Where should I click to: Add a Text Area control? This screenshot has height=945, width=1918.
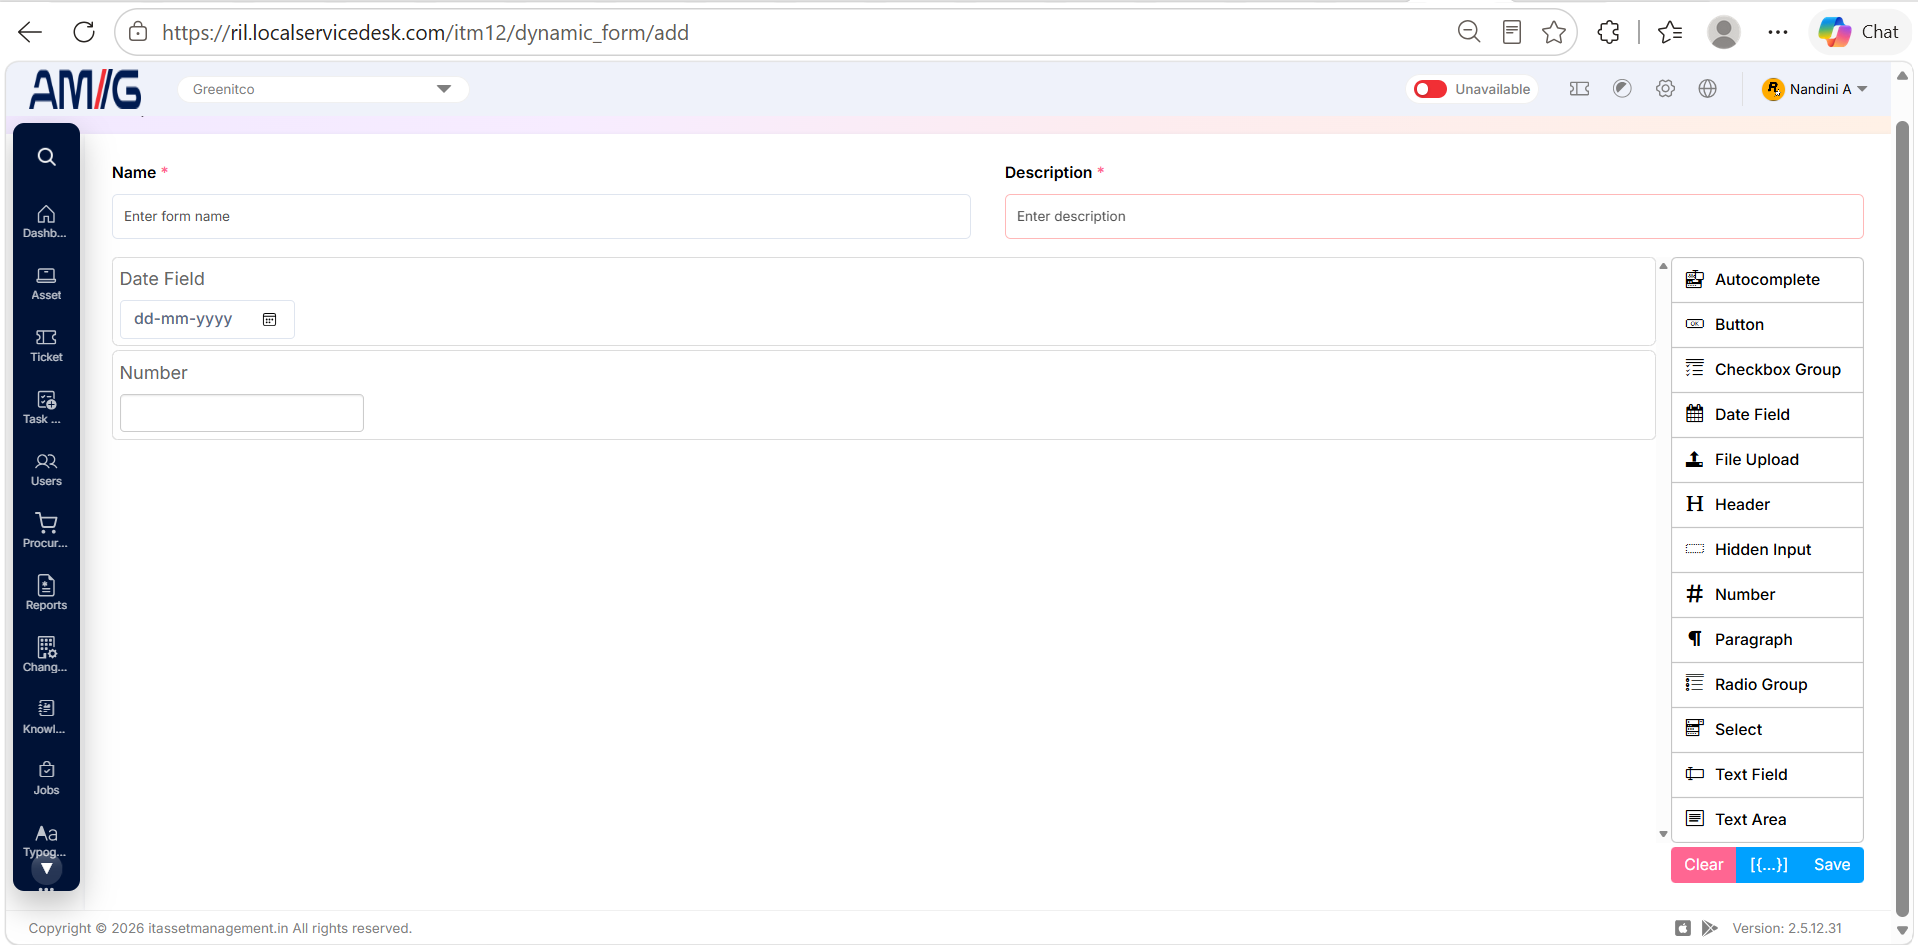(x=1767, y=820)
